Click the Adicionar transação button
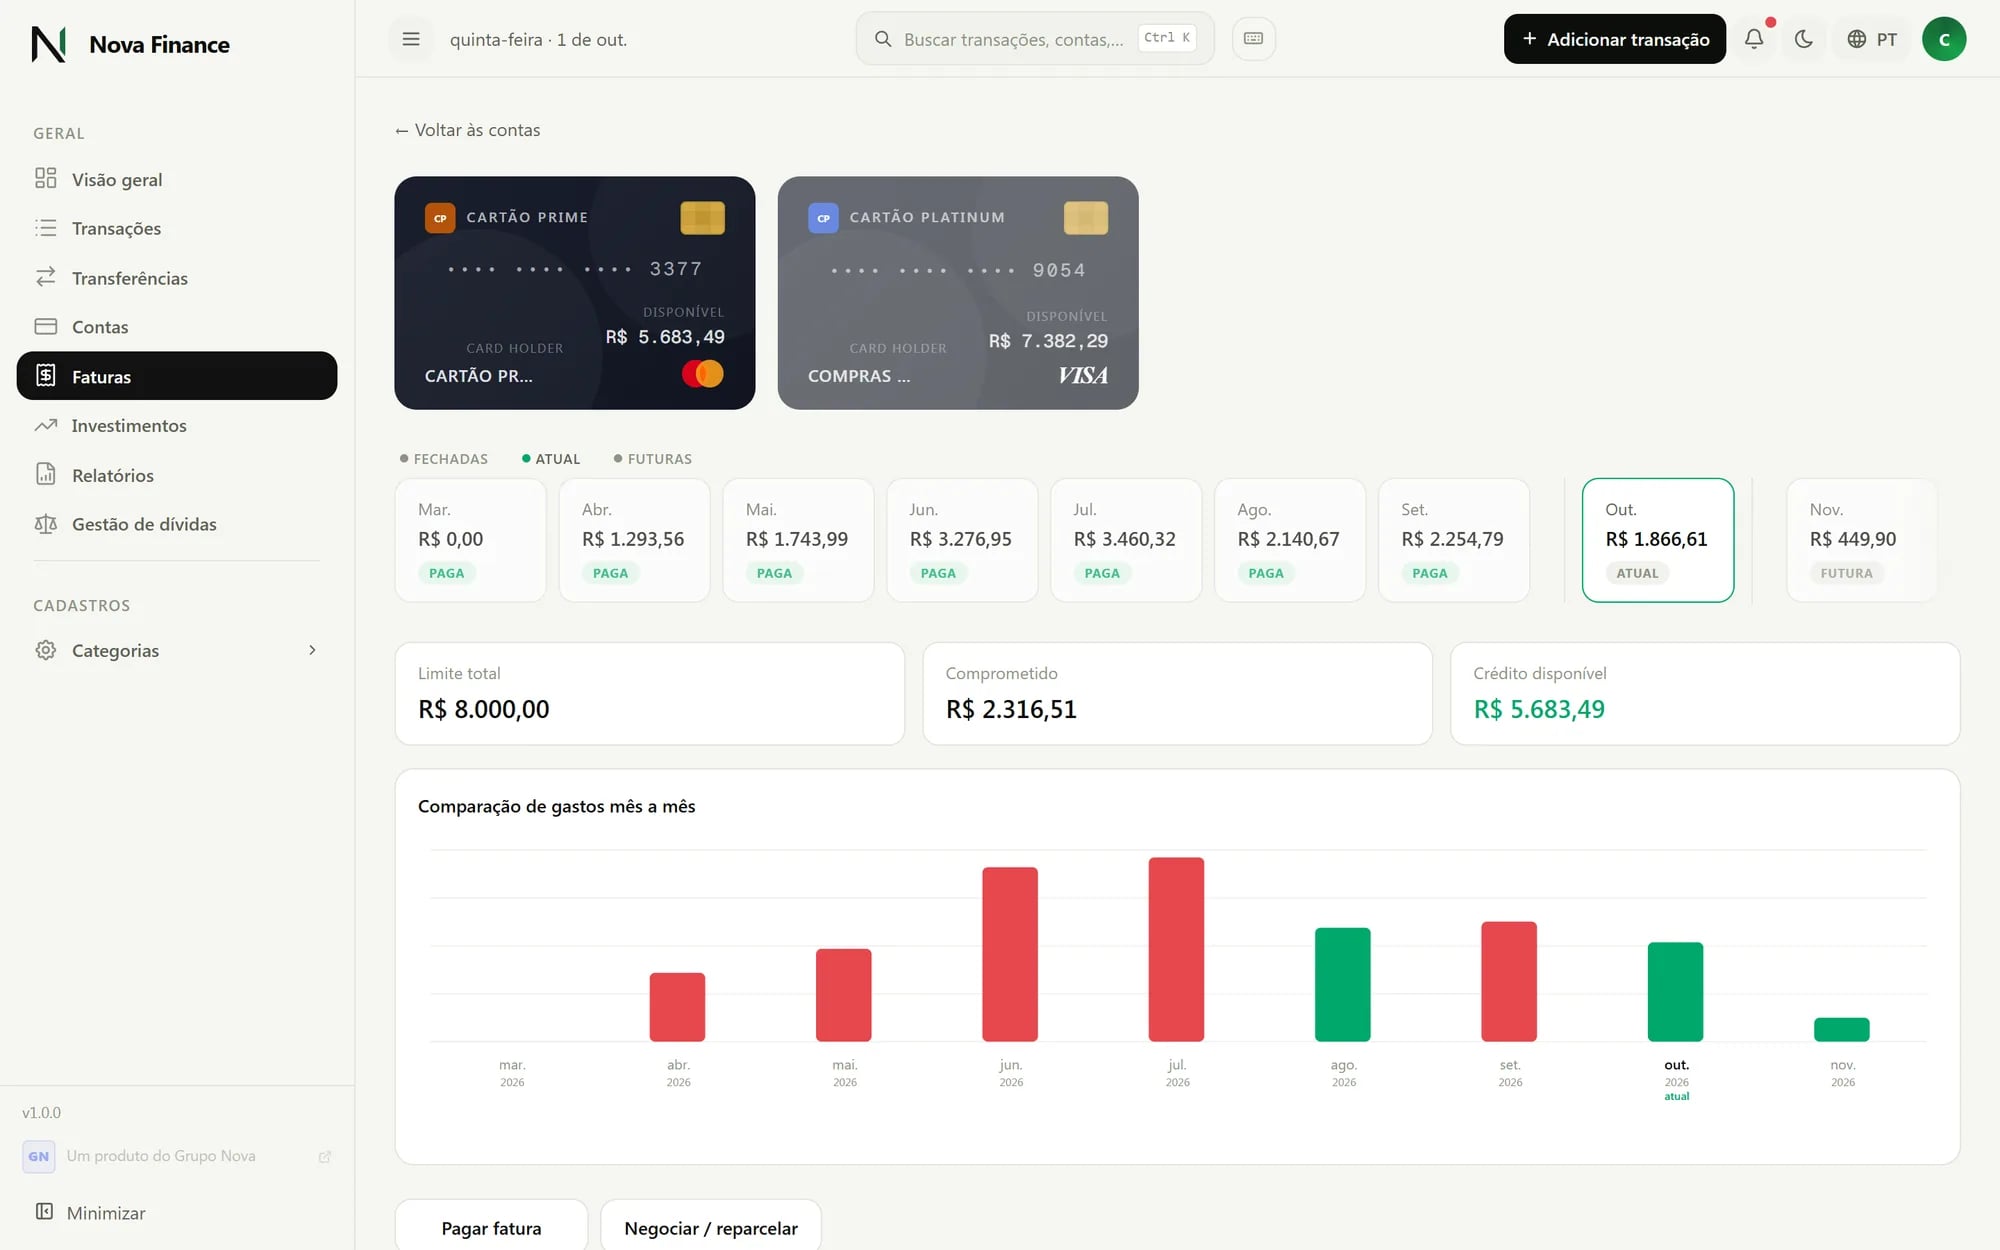The height and width of the screenshot is (1250, 2000). 1614,39
